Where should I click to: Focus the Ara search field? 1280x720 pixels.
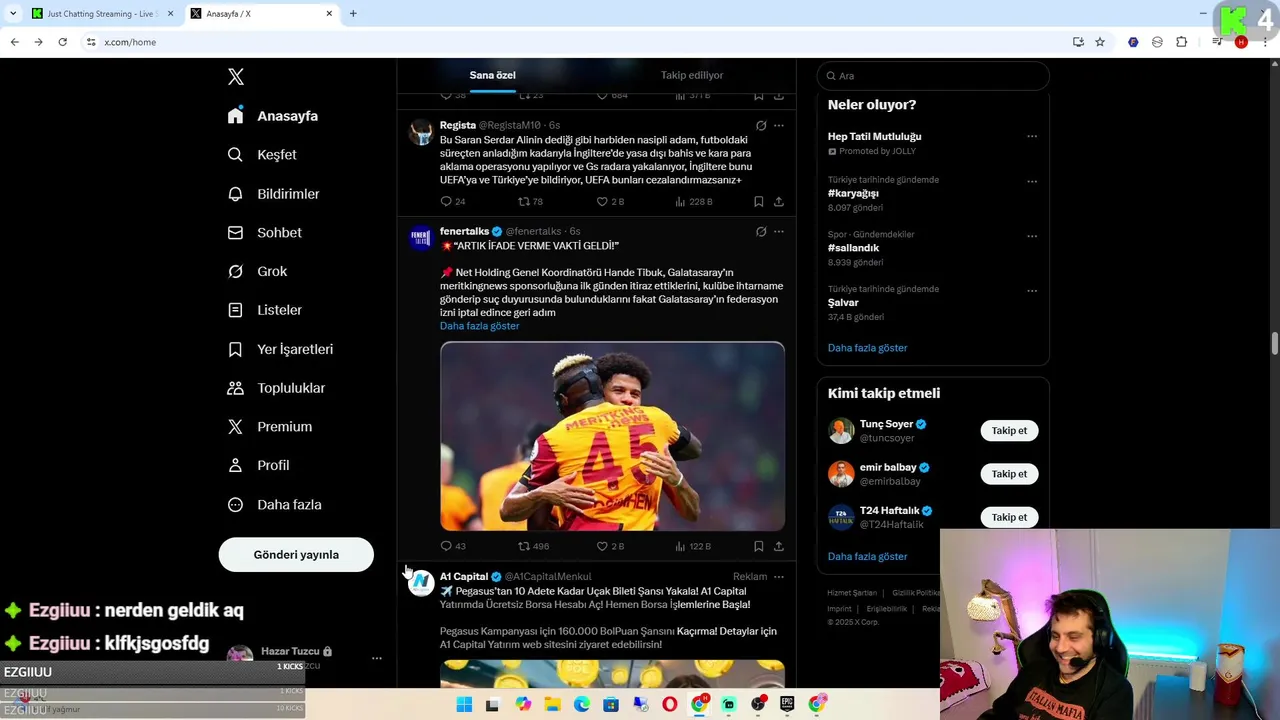click(x=933, y=76)
